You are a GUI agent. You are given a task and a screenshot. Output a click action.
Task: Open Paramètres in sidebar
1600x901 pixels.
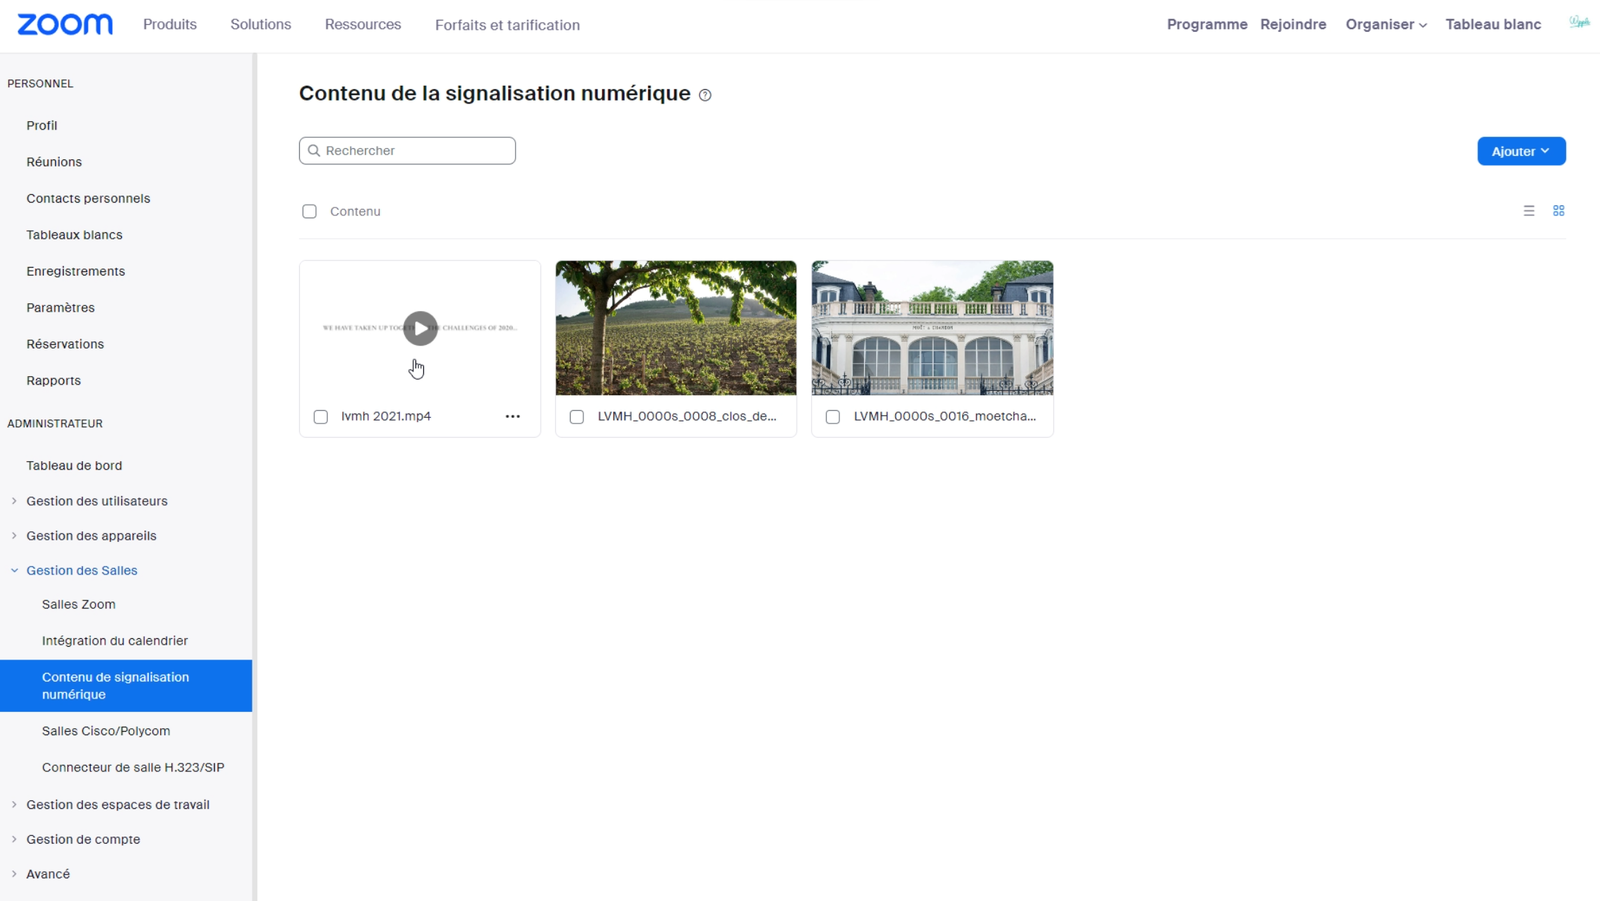[x=61, y=308]
